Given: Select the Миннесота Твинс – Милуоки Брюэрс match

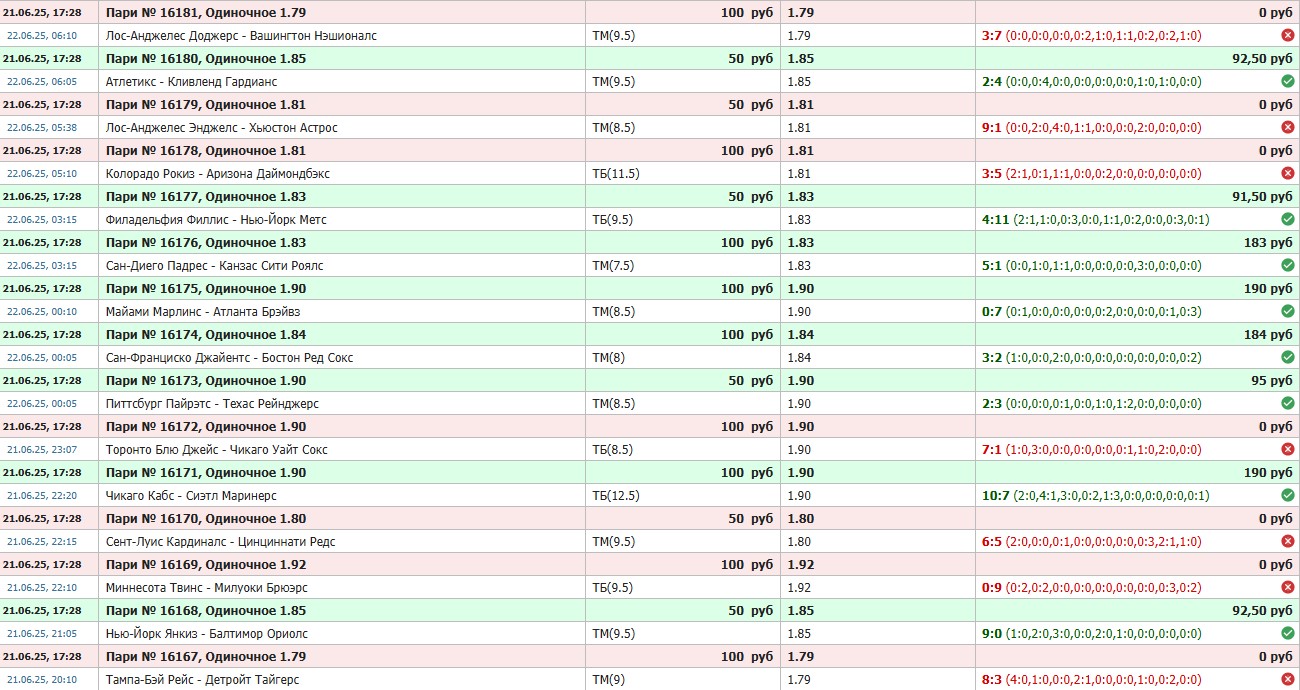Looking at the screenshot, I should click(207, 588).
